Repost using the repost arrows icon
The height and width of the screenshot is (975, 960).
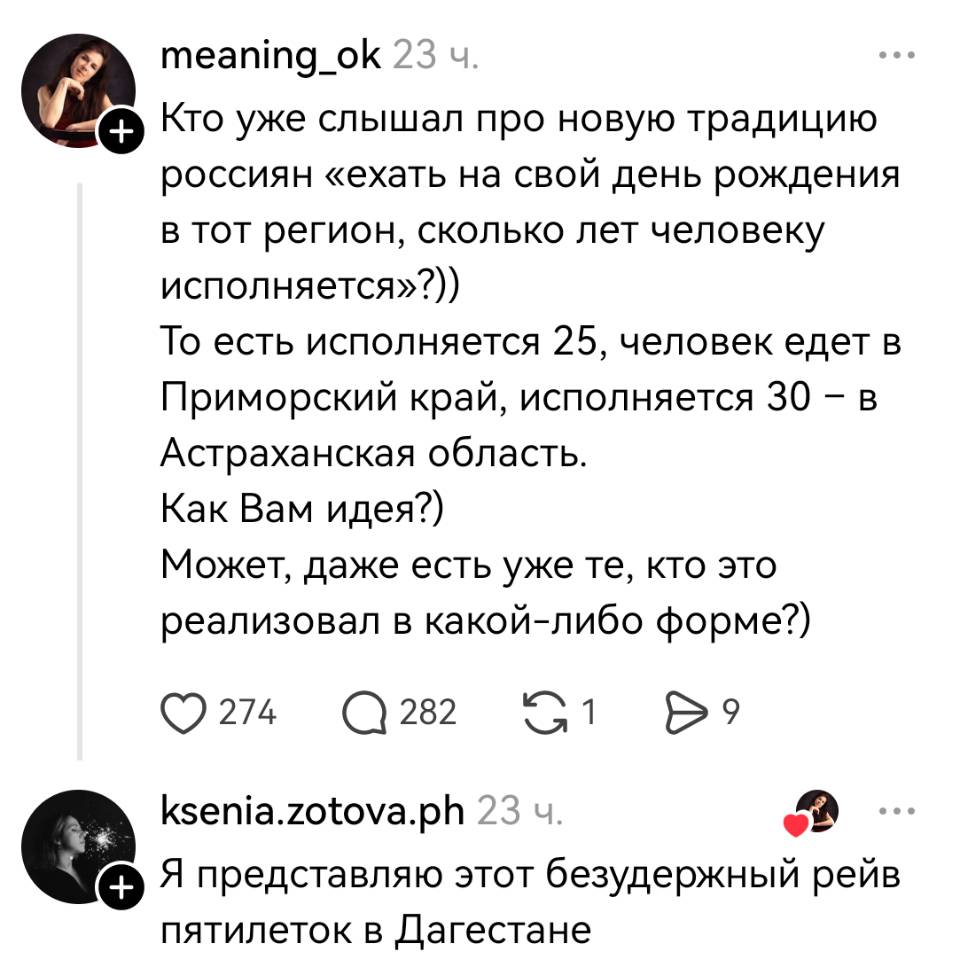click(x=545, y=712)
